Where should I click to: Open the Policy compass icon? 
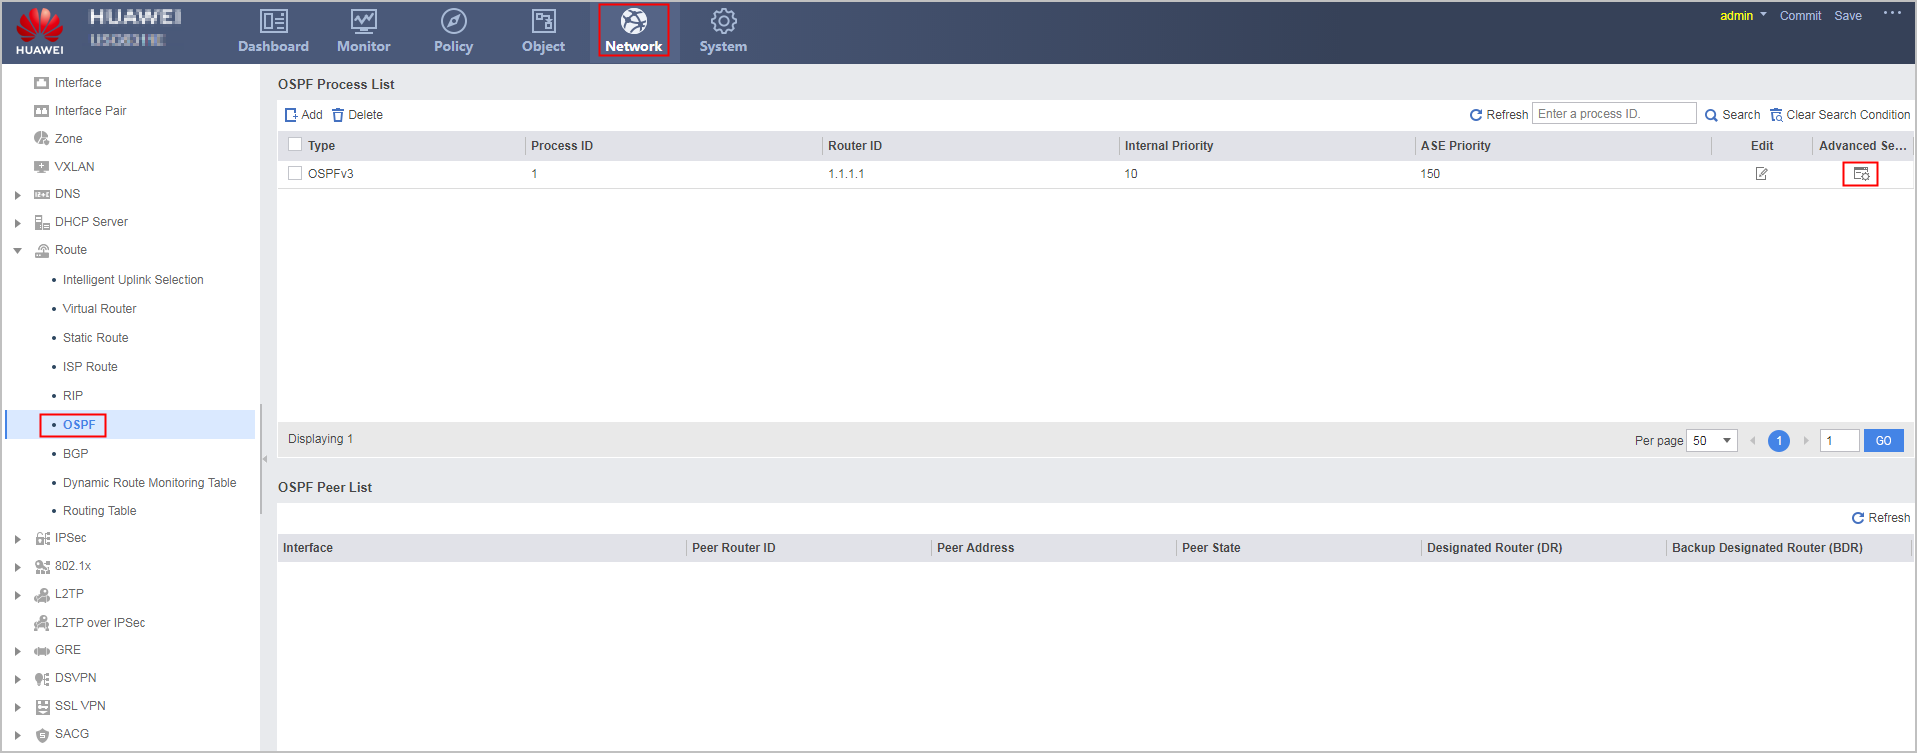click(x=454, y=21)
